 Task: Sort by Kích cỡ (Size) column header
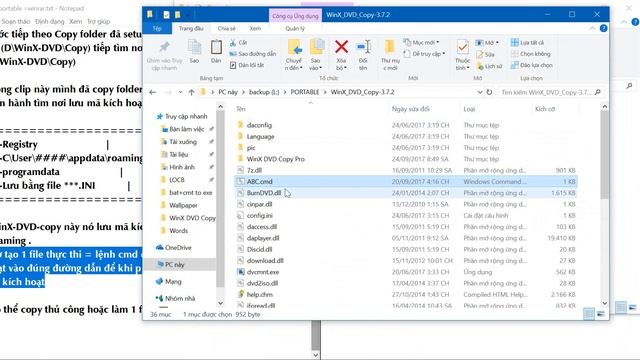pyautogui.click(x=545, y=109)
